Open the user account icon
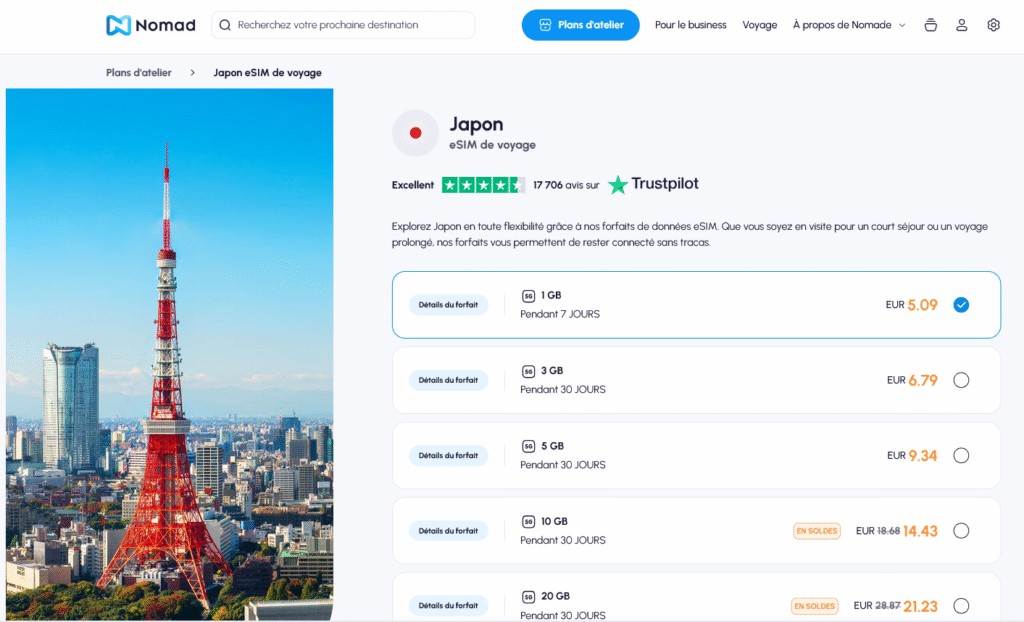This screenshot has width=1024, height=622. click(x=961, y=24)
